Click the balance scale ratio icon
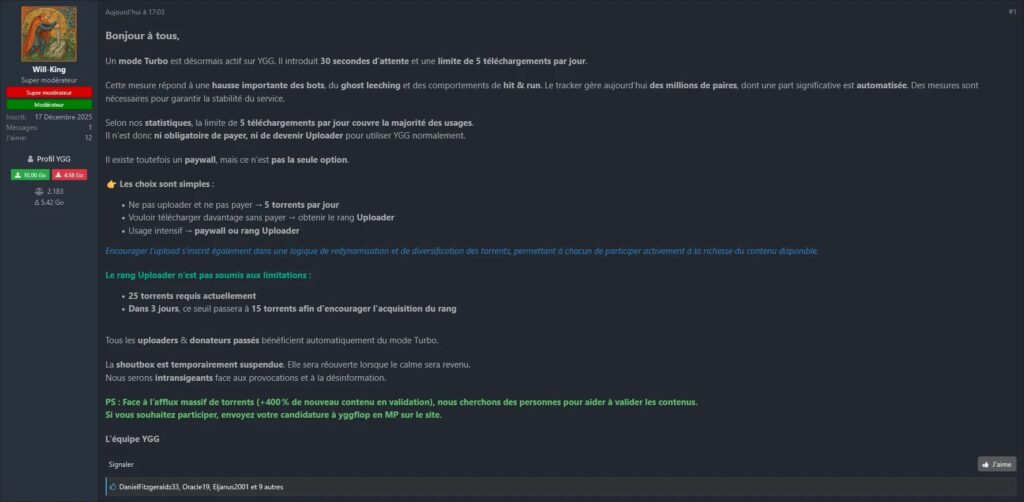 click(38, 190)
